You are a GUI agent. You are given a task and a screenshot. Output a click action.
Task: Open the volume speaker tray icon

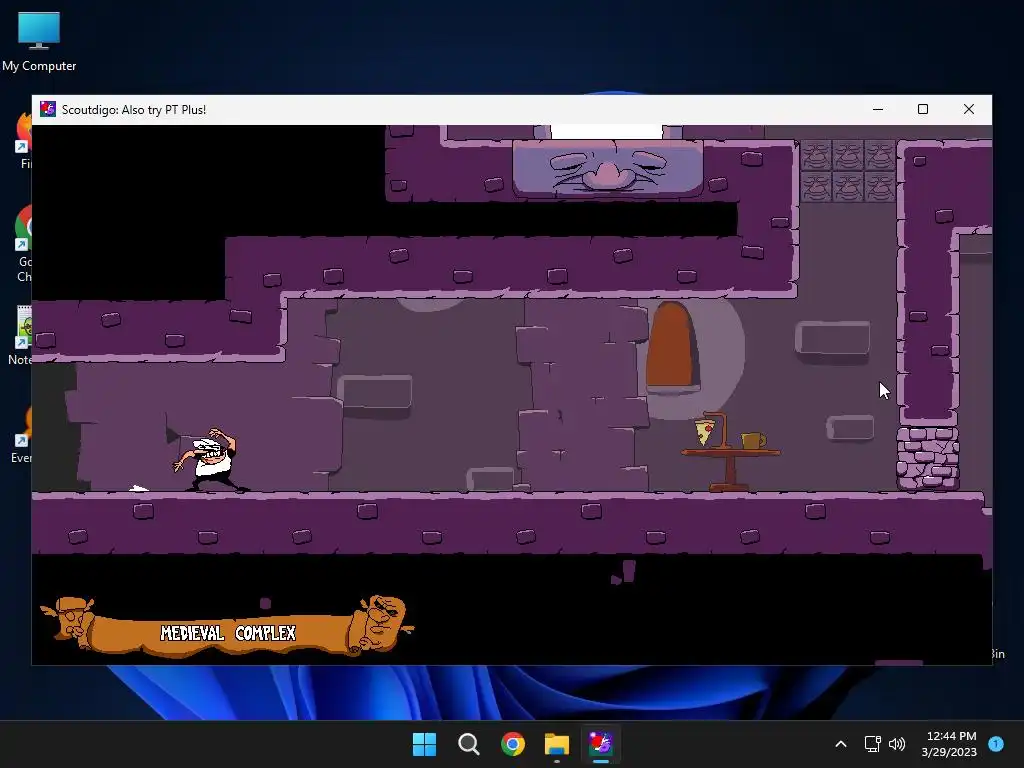(x=897, y=744)
